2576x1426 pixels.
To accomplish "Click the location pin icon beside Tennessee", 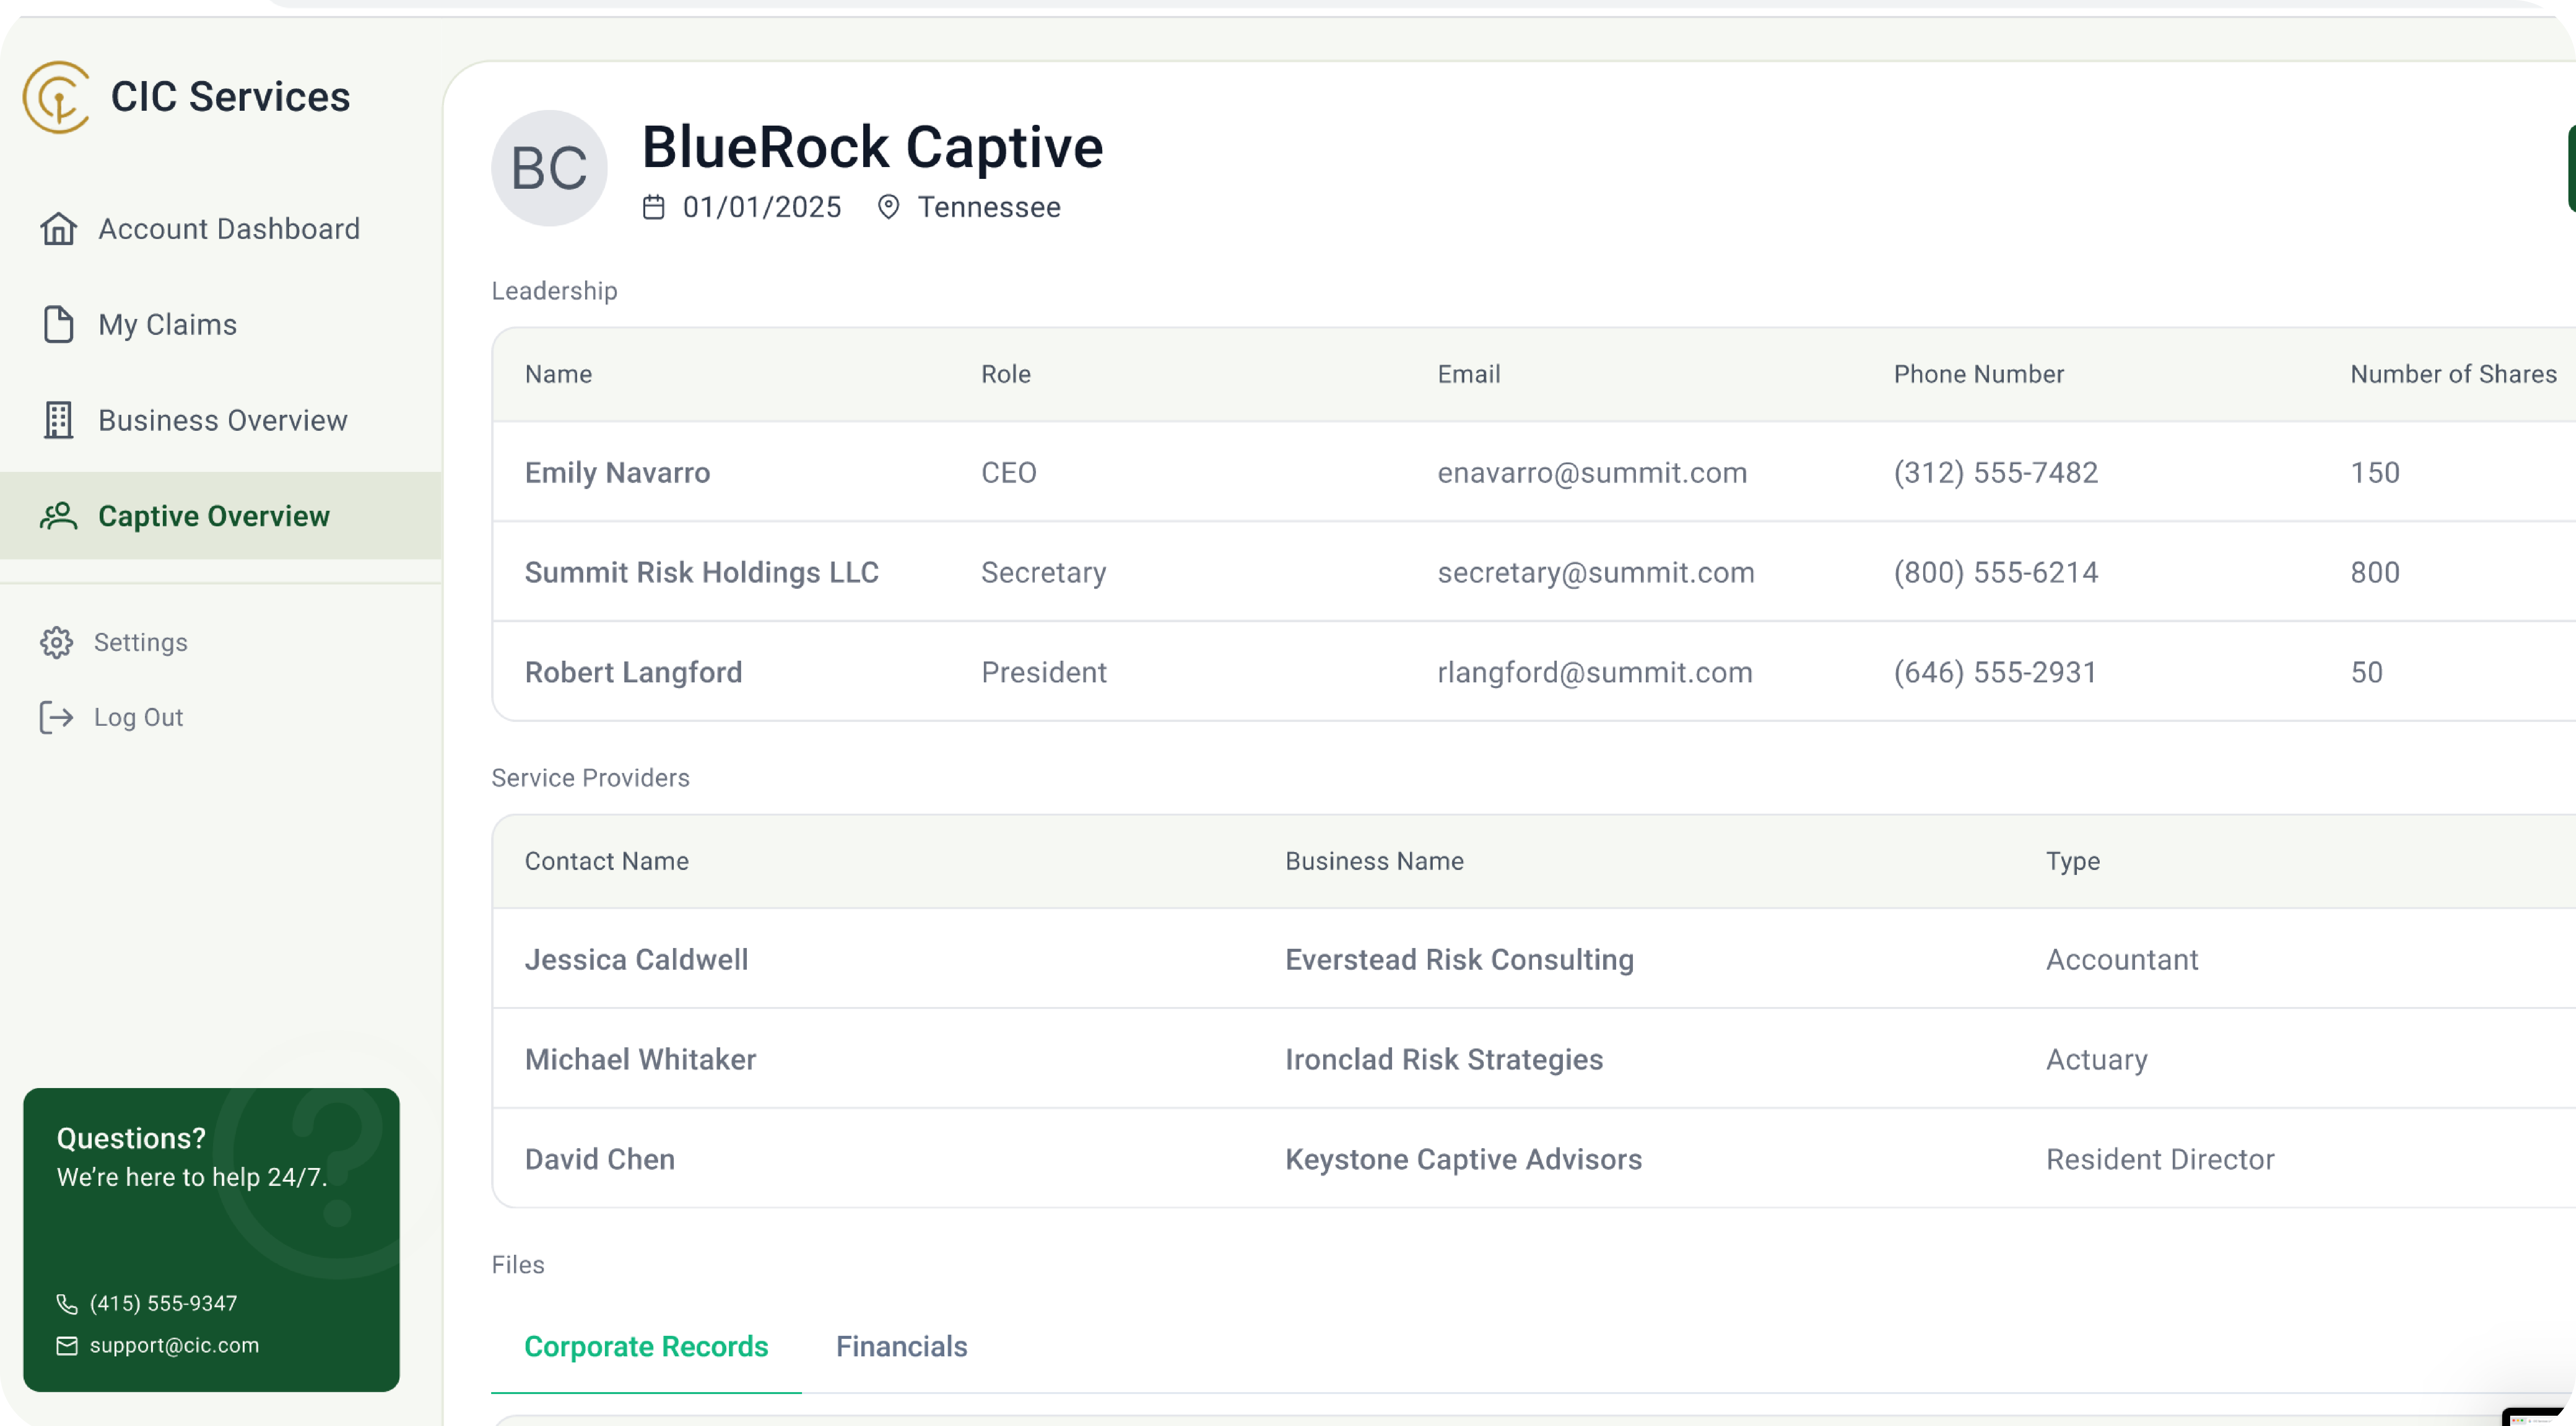I will click(888, 207).
